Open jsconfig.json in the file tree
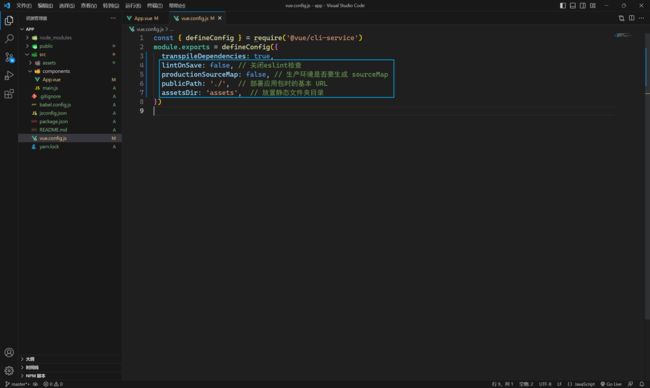Viewport: 650px width, 388px height. 70,113
